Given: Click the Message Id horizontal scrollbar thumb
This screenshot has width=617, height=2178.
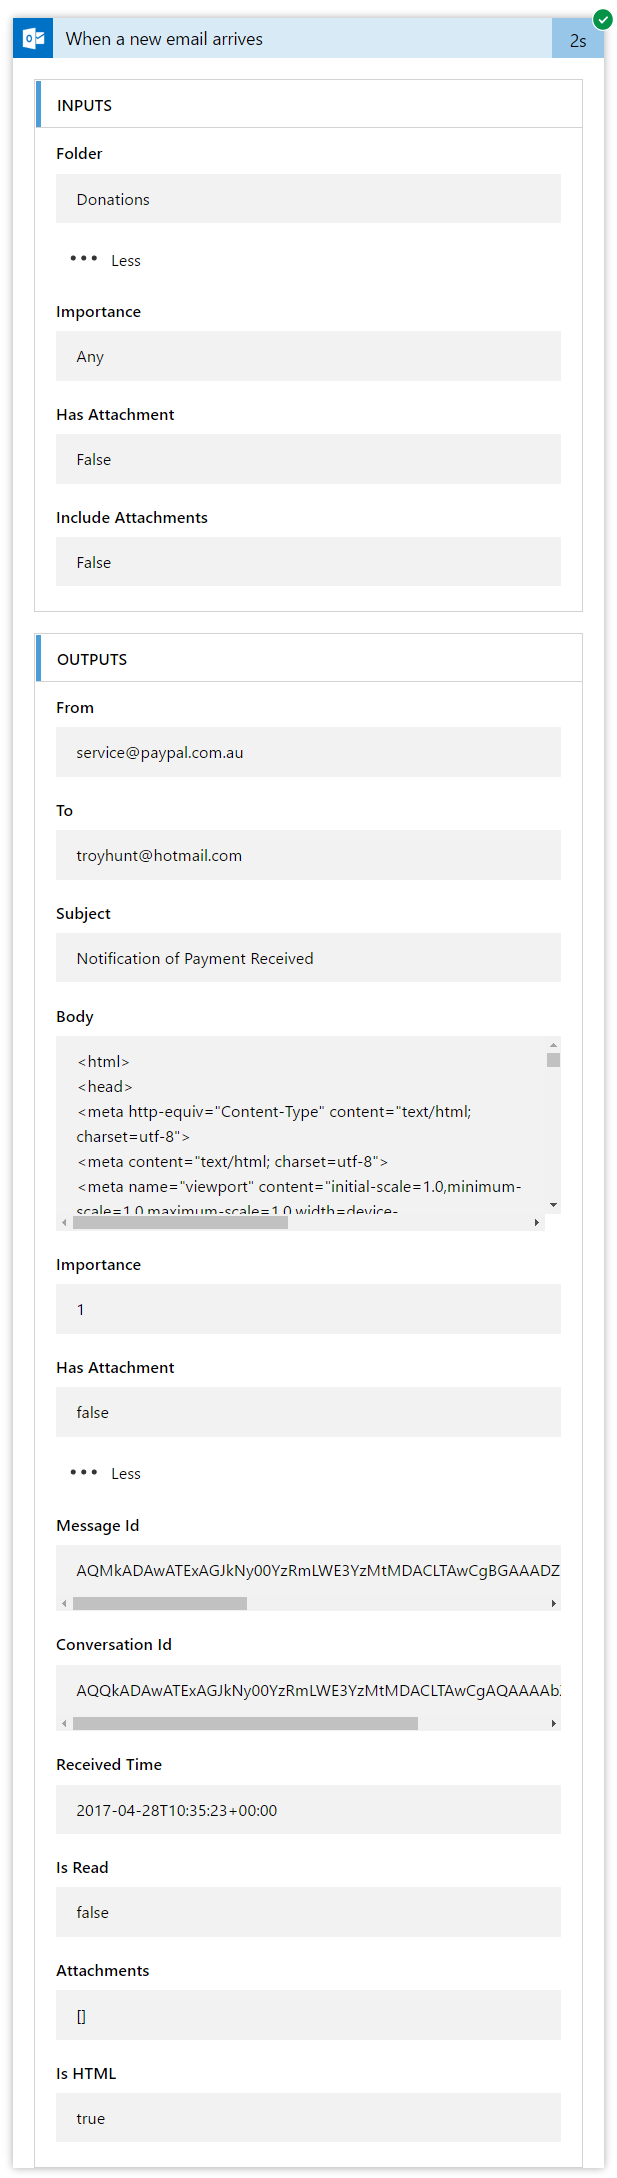Looking at the screenshot, I should click(x=160, y=1603).
